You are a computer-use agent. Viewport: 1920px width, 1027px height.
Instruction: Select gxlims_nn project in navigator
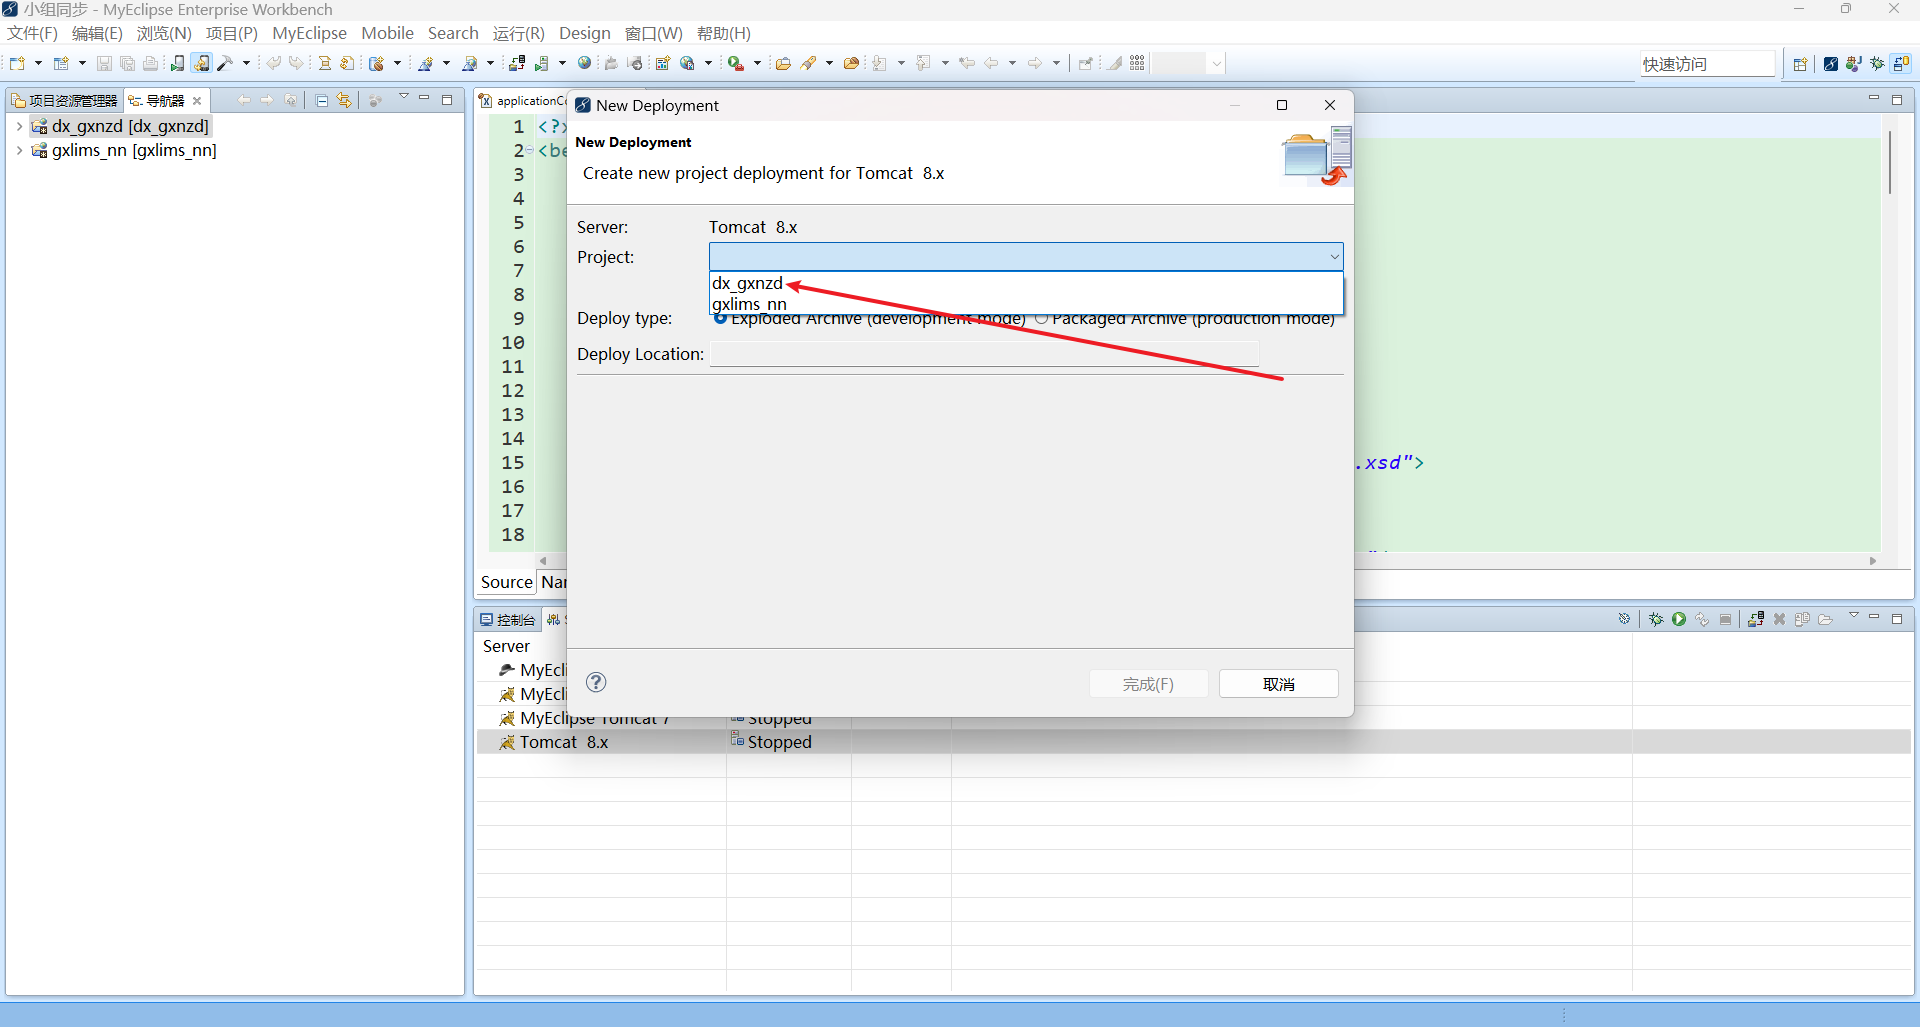pyautogui.click(x=134, y=150)
